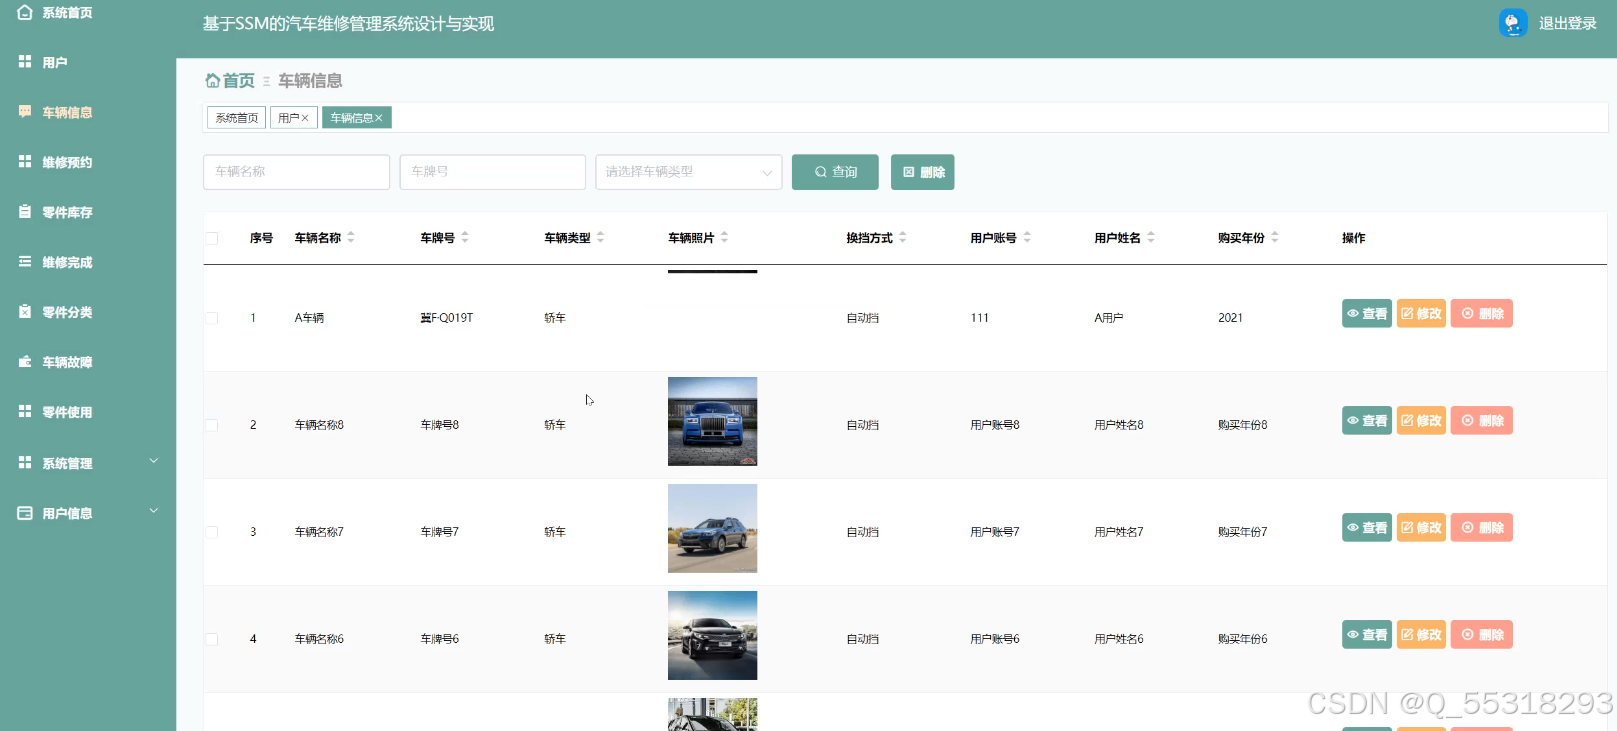1617x731 pixels.
Task: Check the checkbox for row 车辆名称6
Action: [212, 639]
